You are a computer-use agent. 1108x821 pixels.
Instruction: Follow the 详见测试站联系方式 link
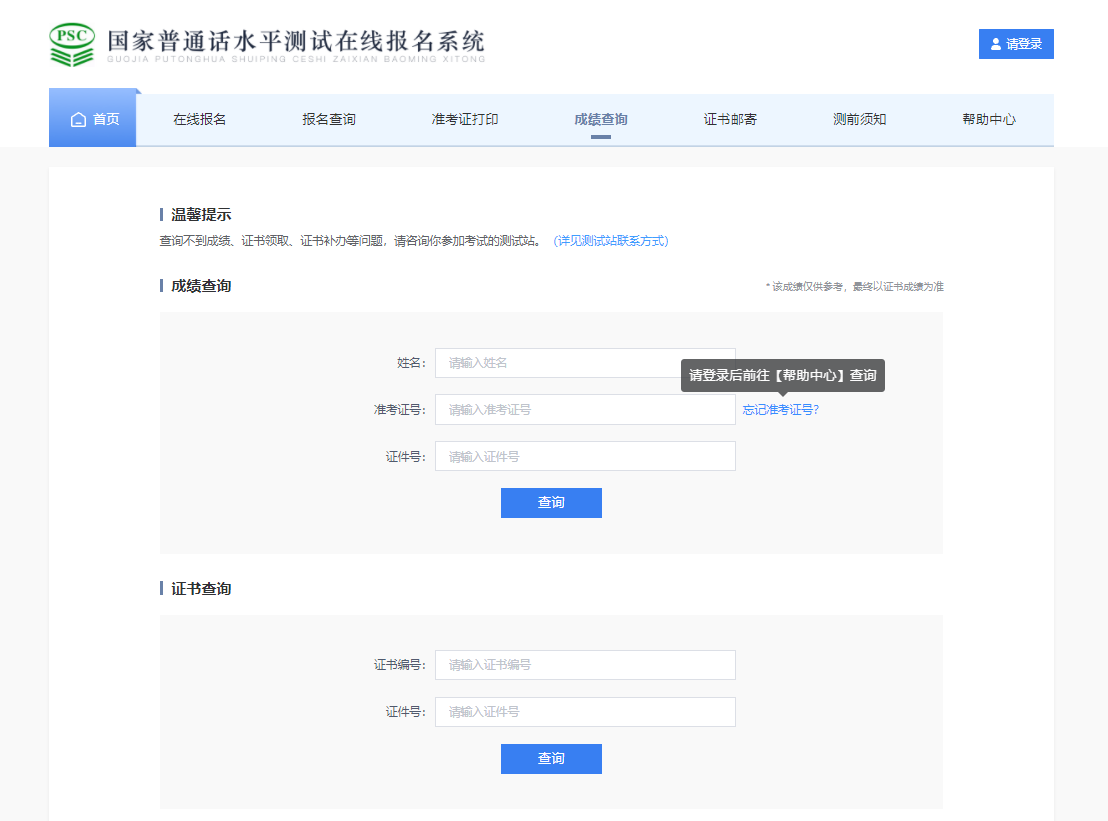(x=610, y=241)
